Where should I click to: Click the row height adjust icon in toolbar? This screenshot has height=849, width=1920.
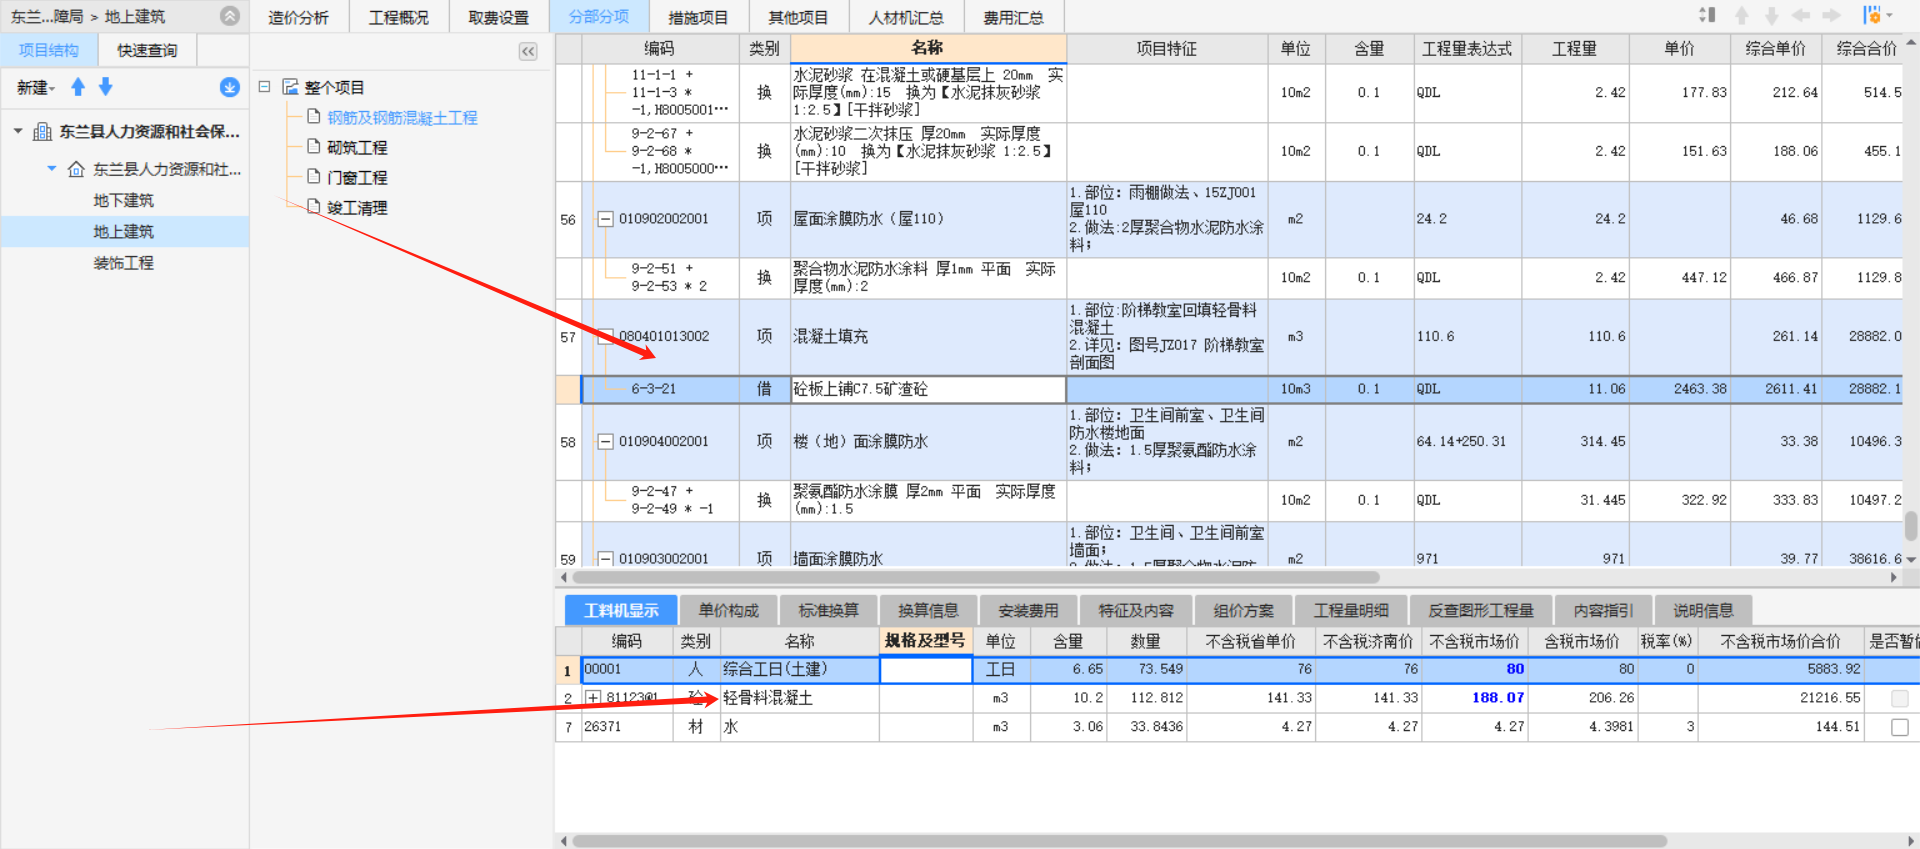pos(1707,15)
